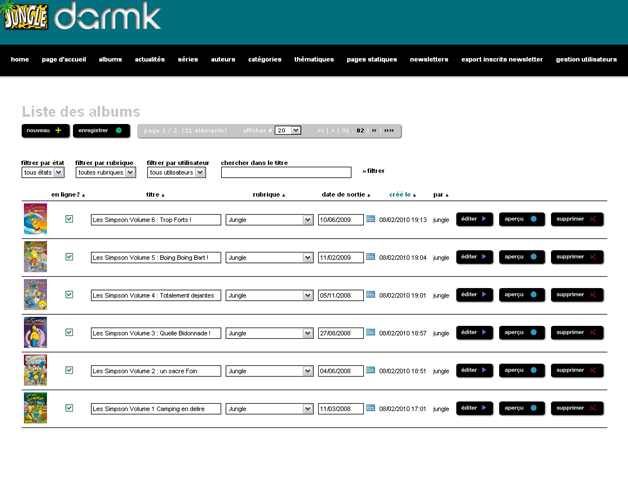Open séries menu item
This screenshot has width=628, height=500.
(188, 59)
